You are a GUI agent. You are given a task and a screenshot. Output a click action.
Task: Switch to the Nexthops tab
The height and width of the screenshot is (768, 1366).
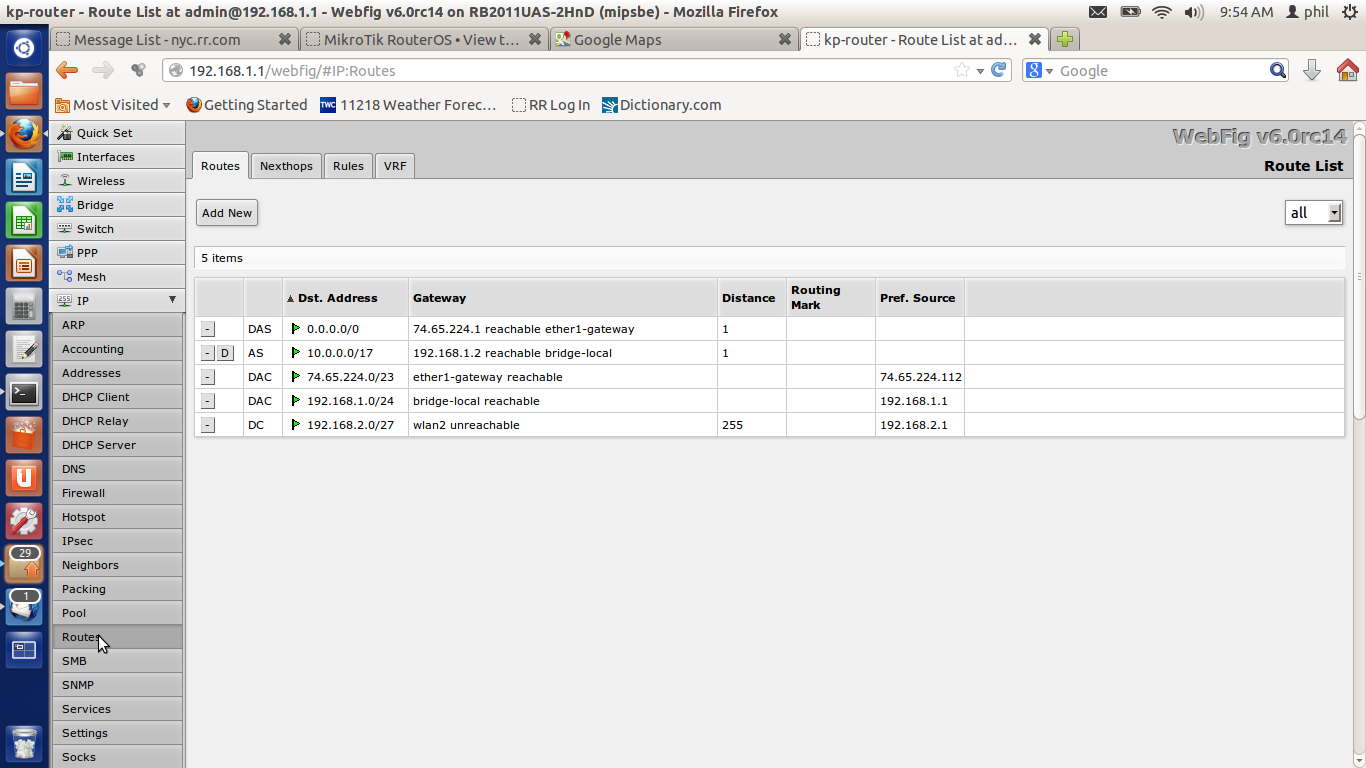click(x=286, y=166)
